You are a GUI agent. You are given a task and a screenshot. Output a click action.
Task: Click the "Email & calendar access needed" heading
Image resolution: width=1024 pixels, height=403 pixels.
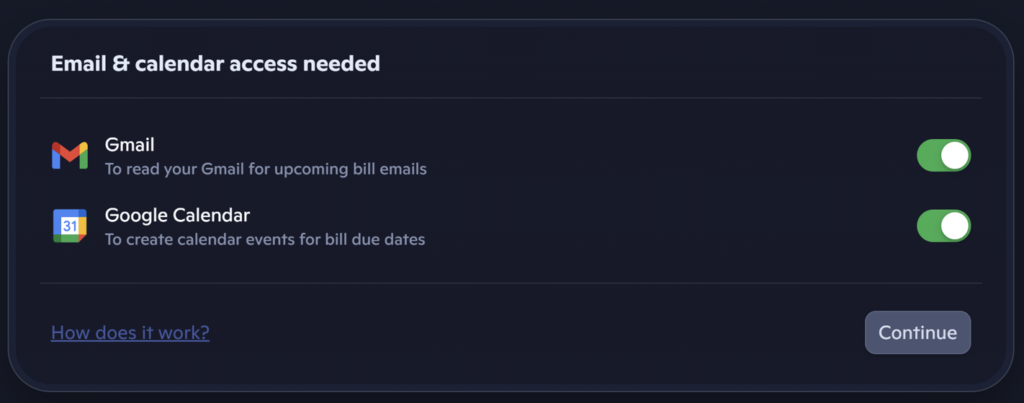[215, 64]
